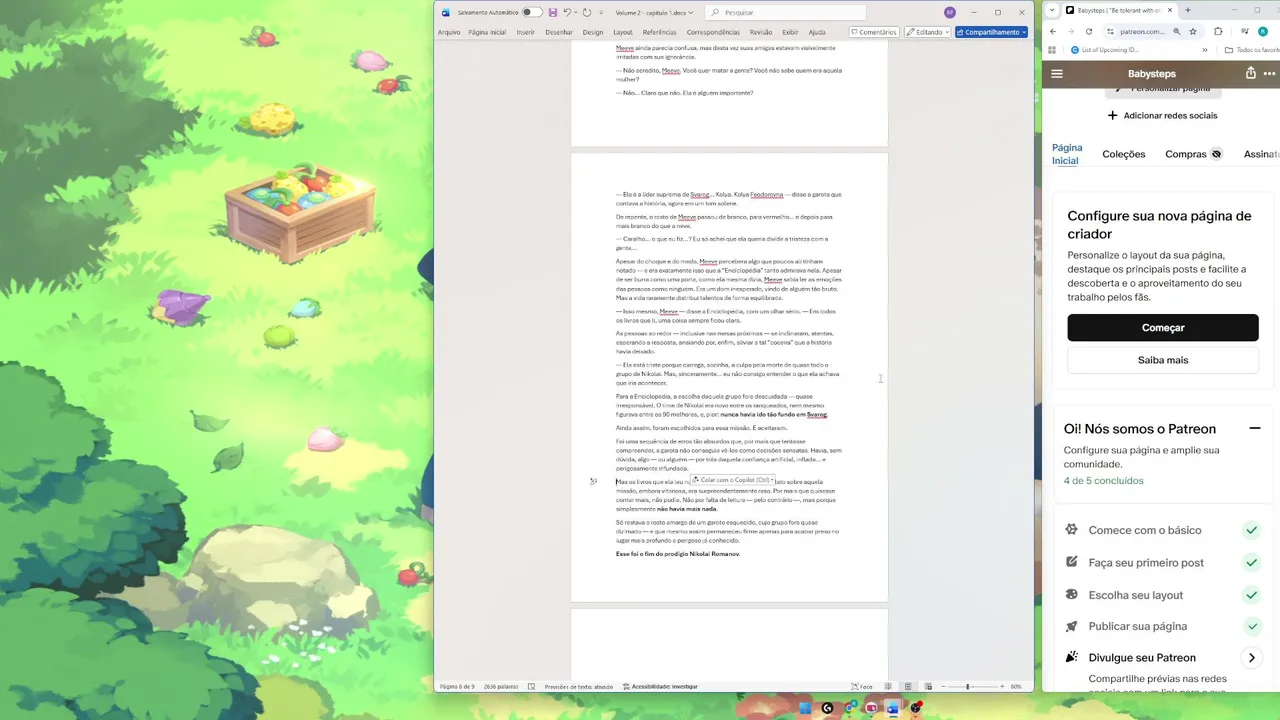Click the Chrome reload icon

click(x=1088, y=32)
